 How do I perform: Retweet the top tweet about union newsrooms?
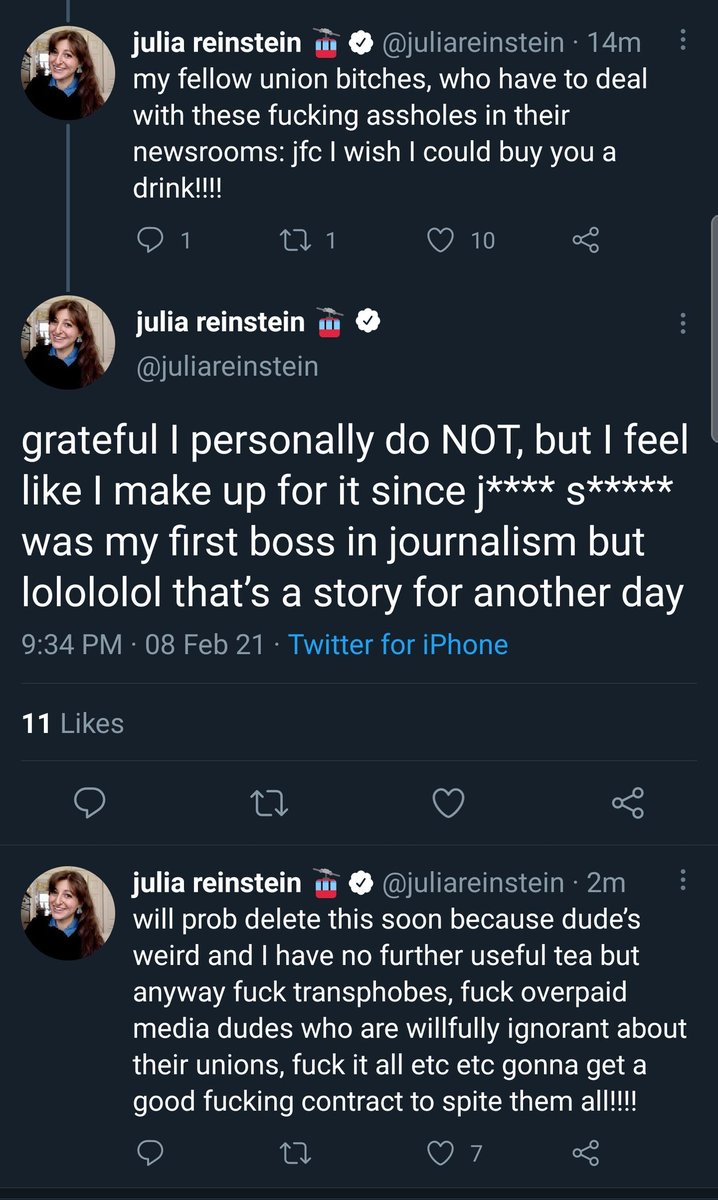point(299,240)
